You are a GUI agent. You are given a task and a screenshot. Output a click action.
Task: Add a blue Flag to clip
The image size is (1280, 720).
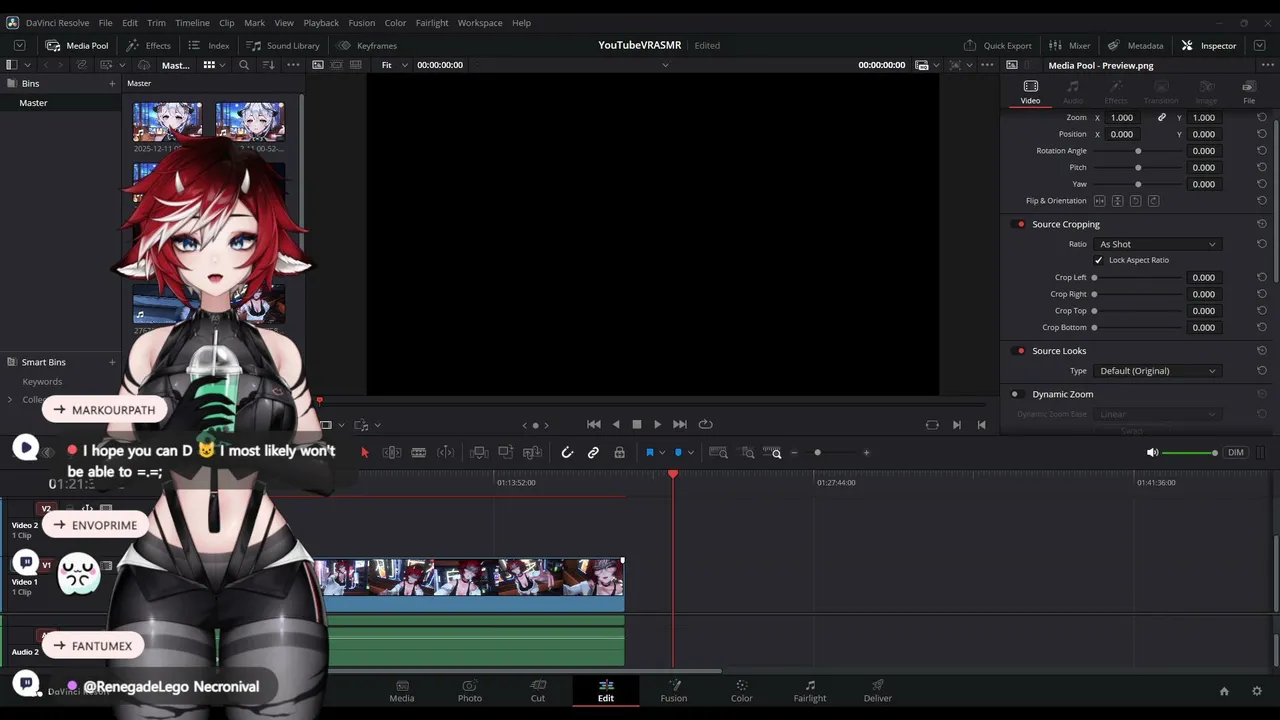[x=650, y=453]
